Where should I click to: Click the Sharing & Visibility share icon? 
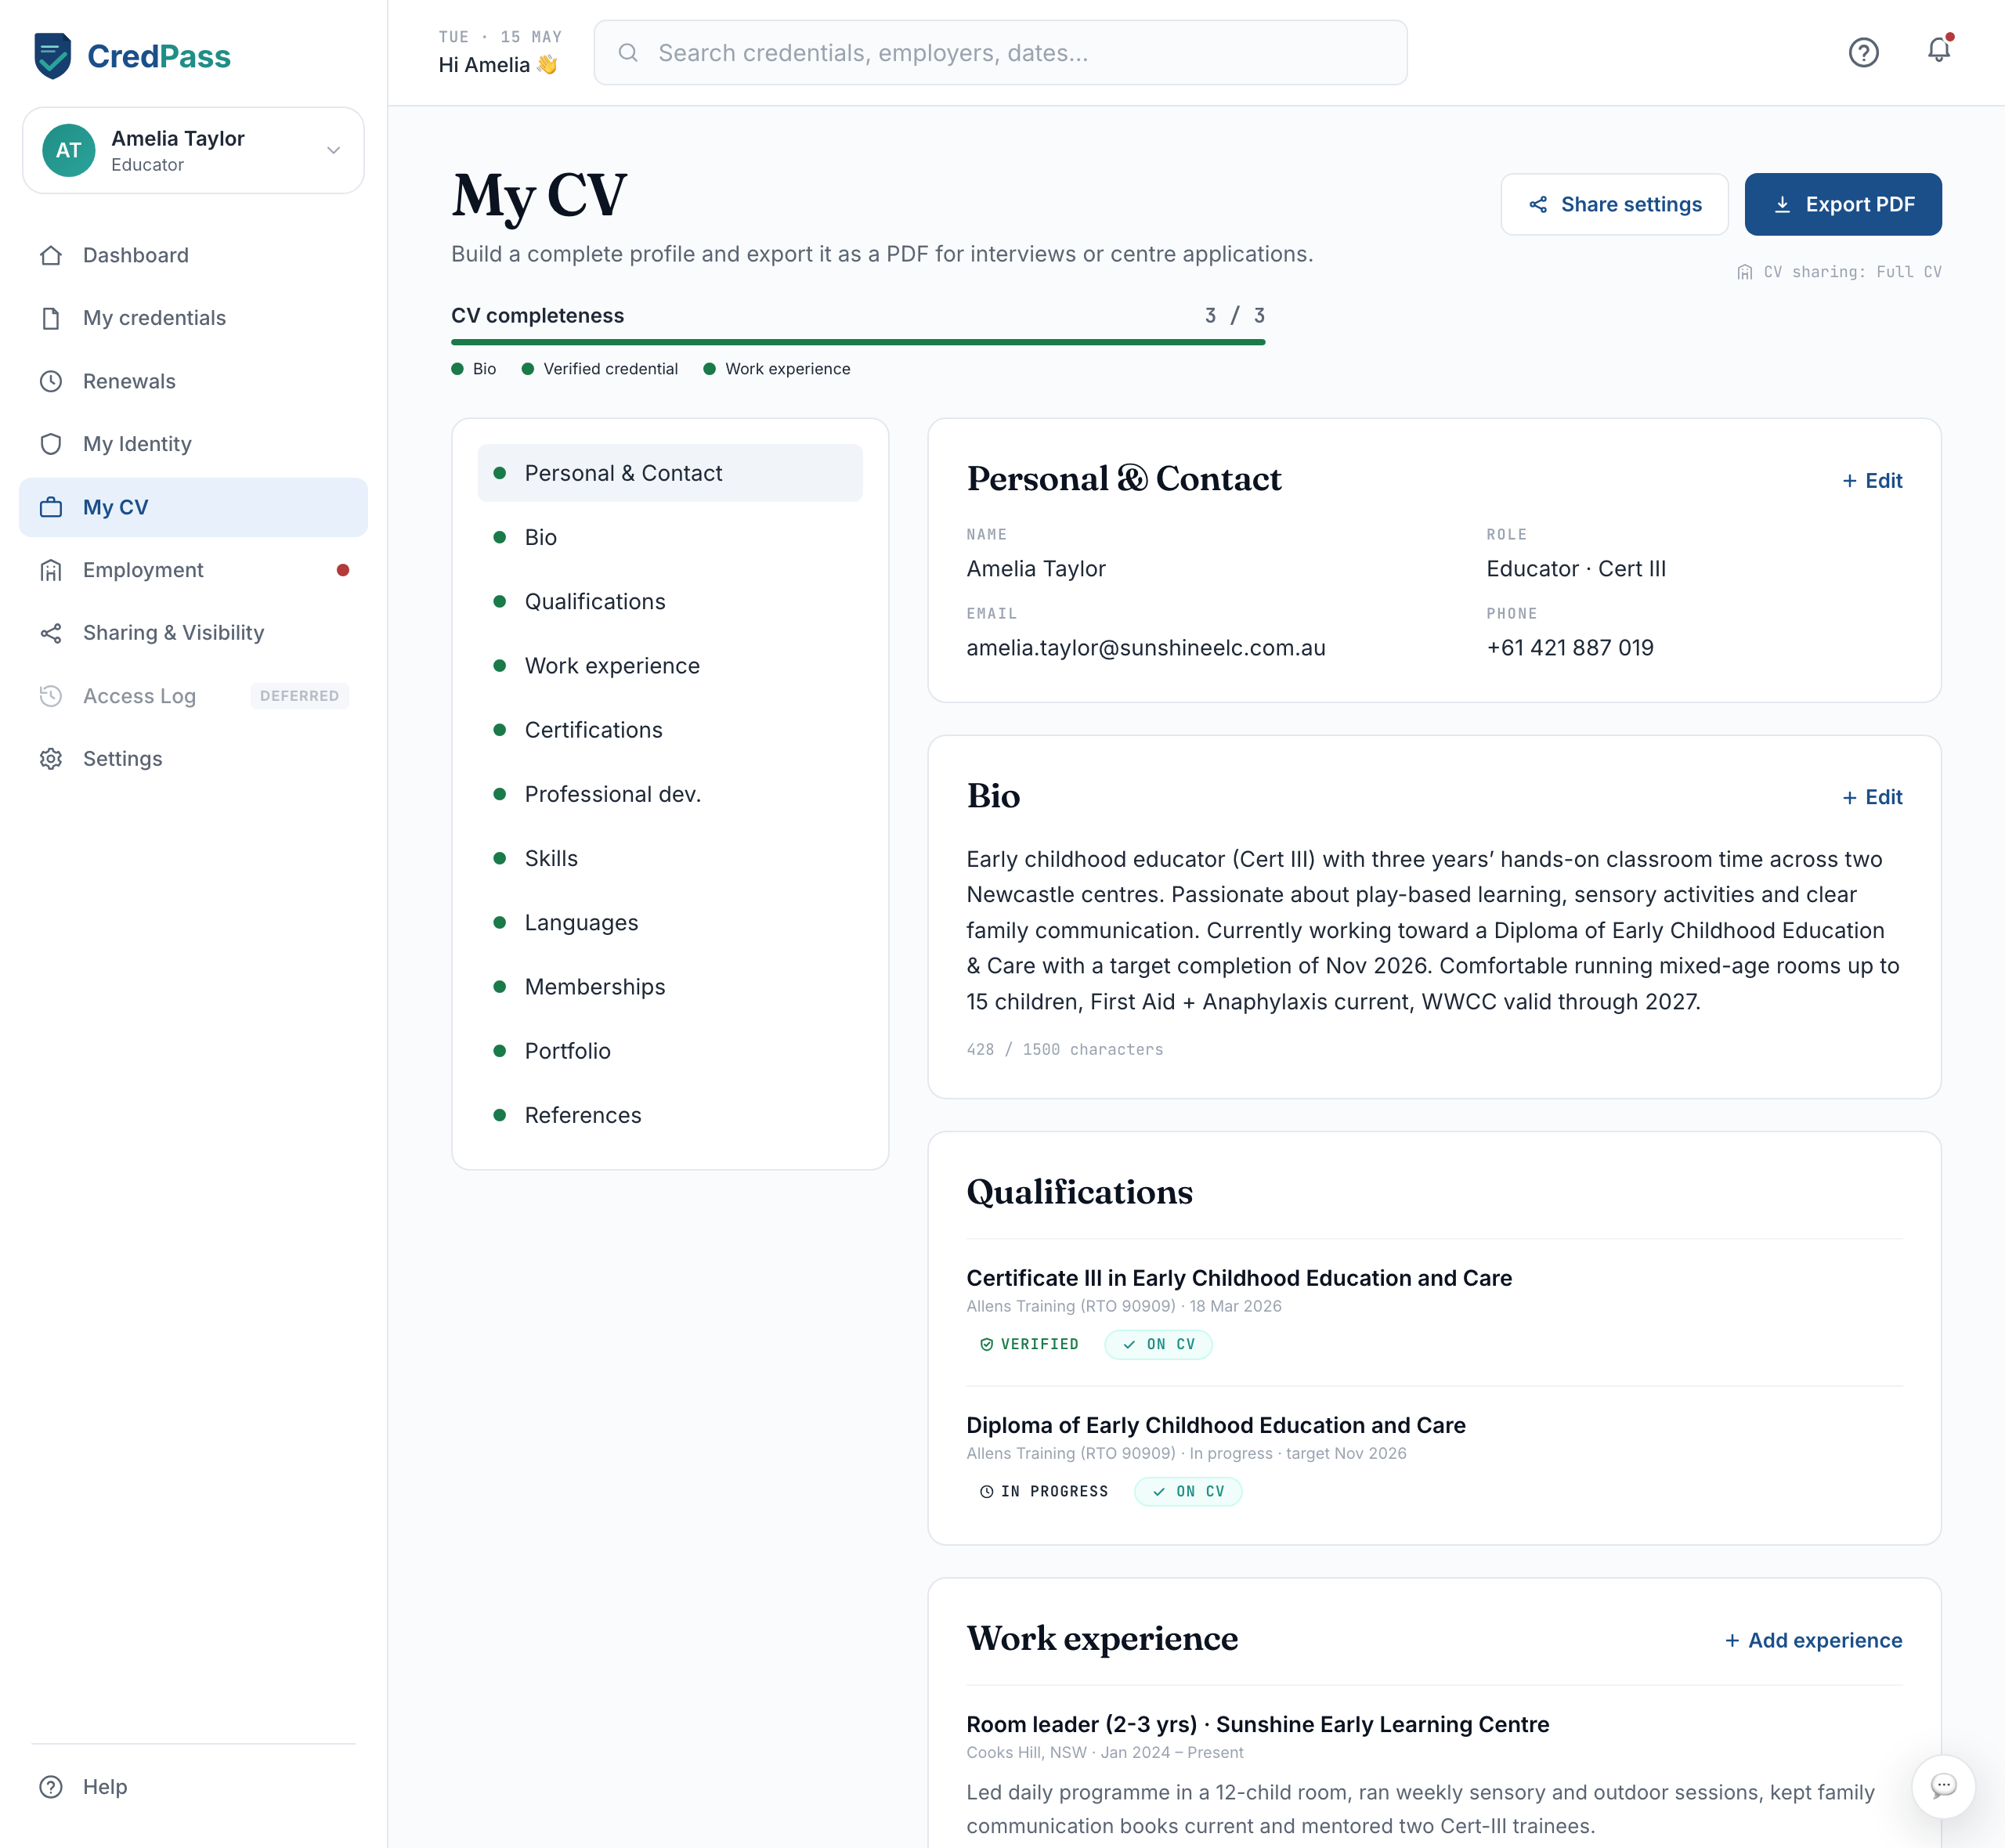(x=51, y=633)
